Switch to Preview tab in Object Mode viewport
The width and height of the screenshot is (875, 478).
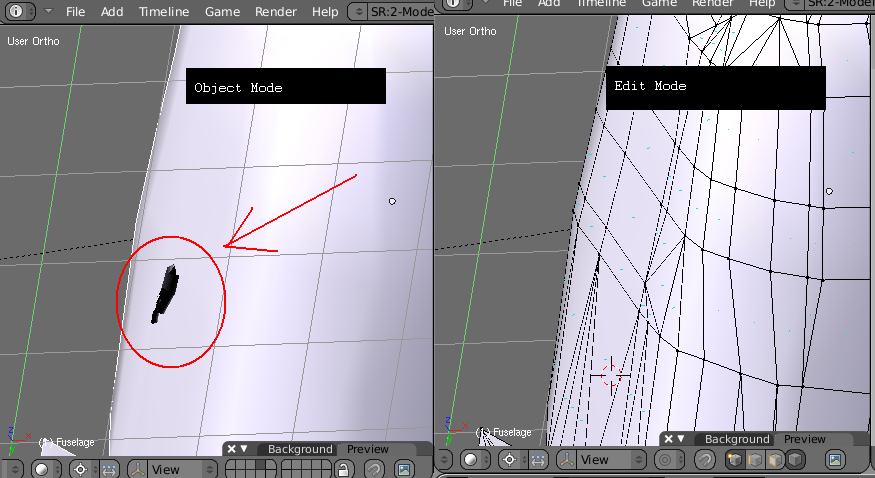pos(368,449)
